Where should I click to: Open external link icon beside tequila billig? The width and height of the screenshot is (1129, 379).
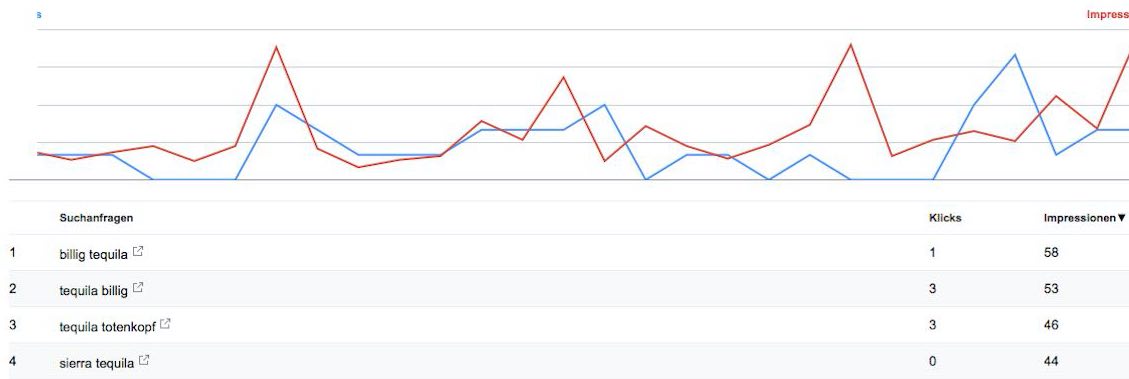pos(138,287)
